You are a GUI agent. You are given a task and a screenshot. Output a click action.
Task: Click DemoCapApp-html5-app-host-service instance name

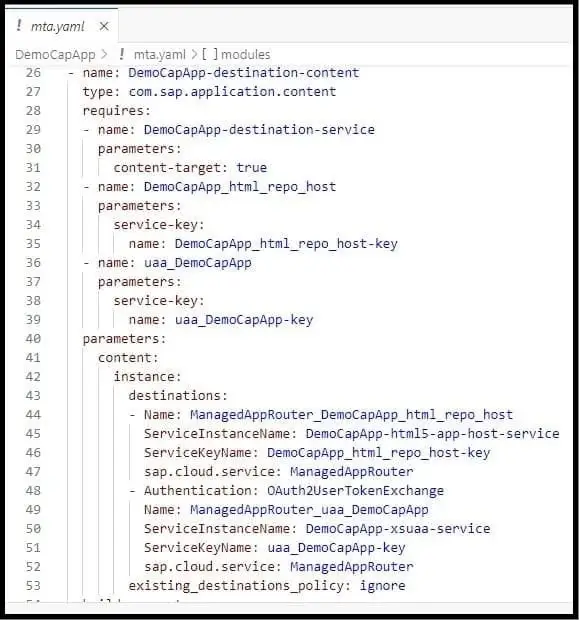(x=432, y=434)
